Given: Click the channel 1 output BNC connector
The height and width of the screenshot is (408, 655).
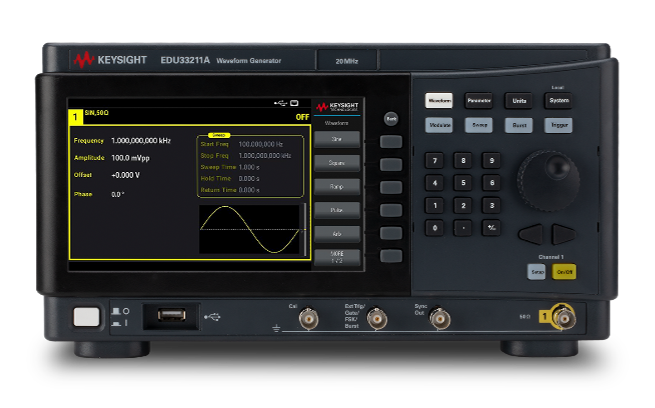Looking at the screenshot, I should click(x=564, y=317).
